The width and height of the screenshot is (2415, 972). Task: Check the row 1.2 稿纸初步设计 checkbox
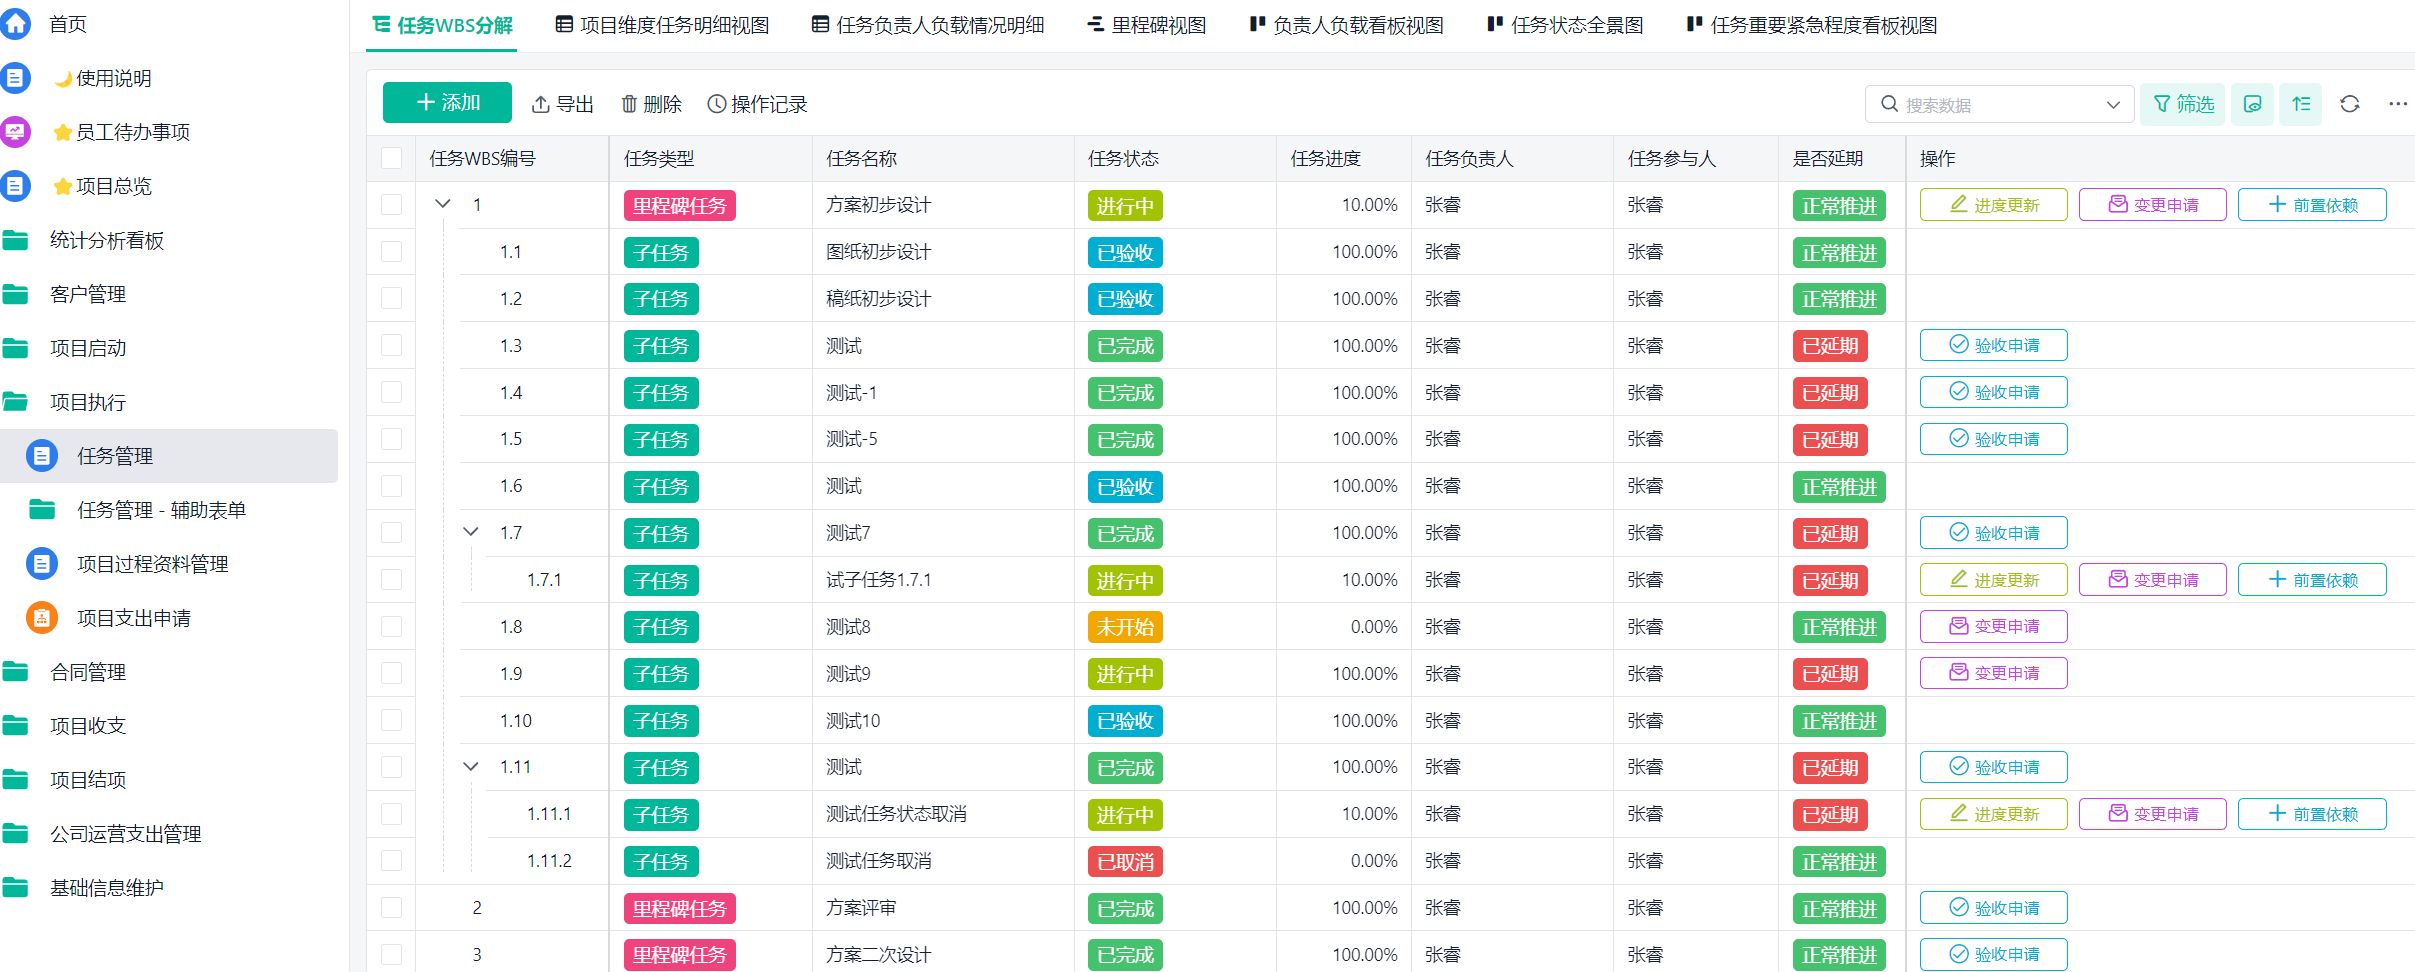(x=391, y=299)
